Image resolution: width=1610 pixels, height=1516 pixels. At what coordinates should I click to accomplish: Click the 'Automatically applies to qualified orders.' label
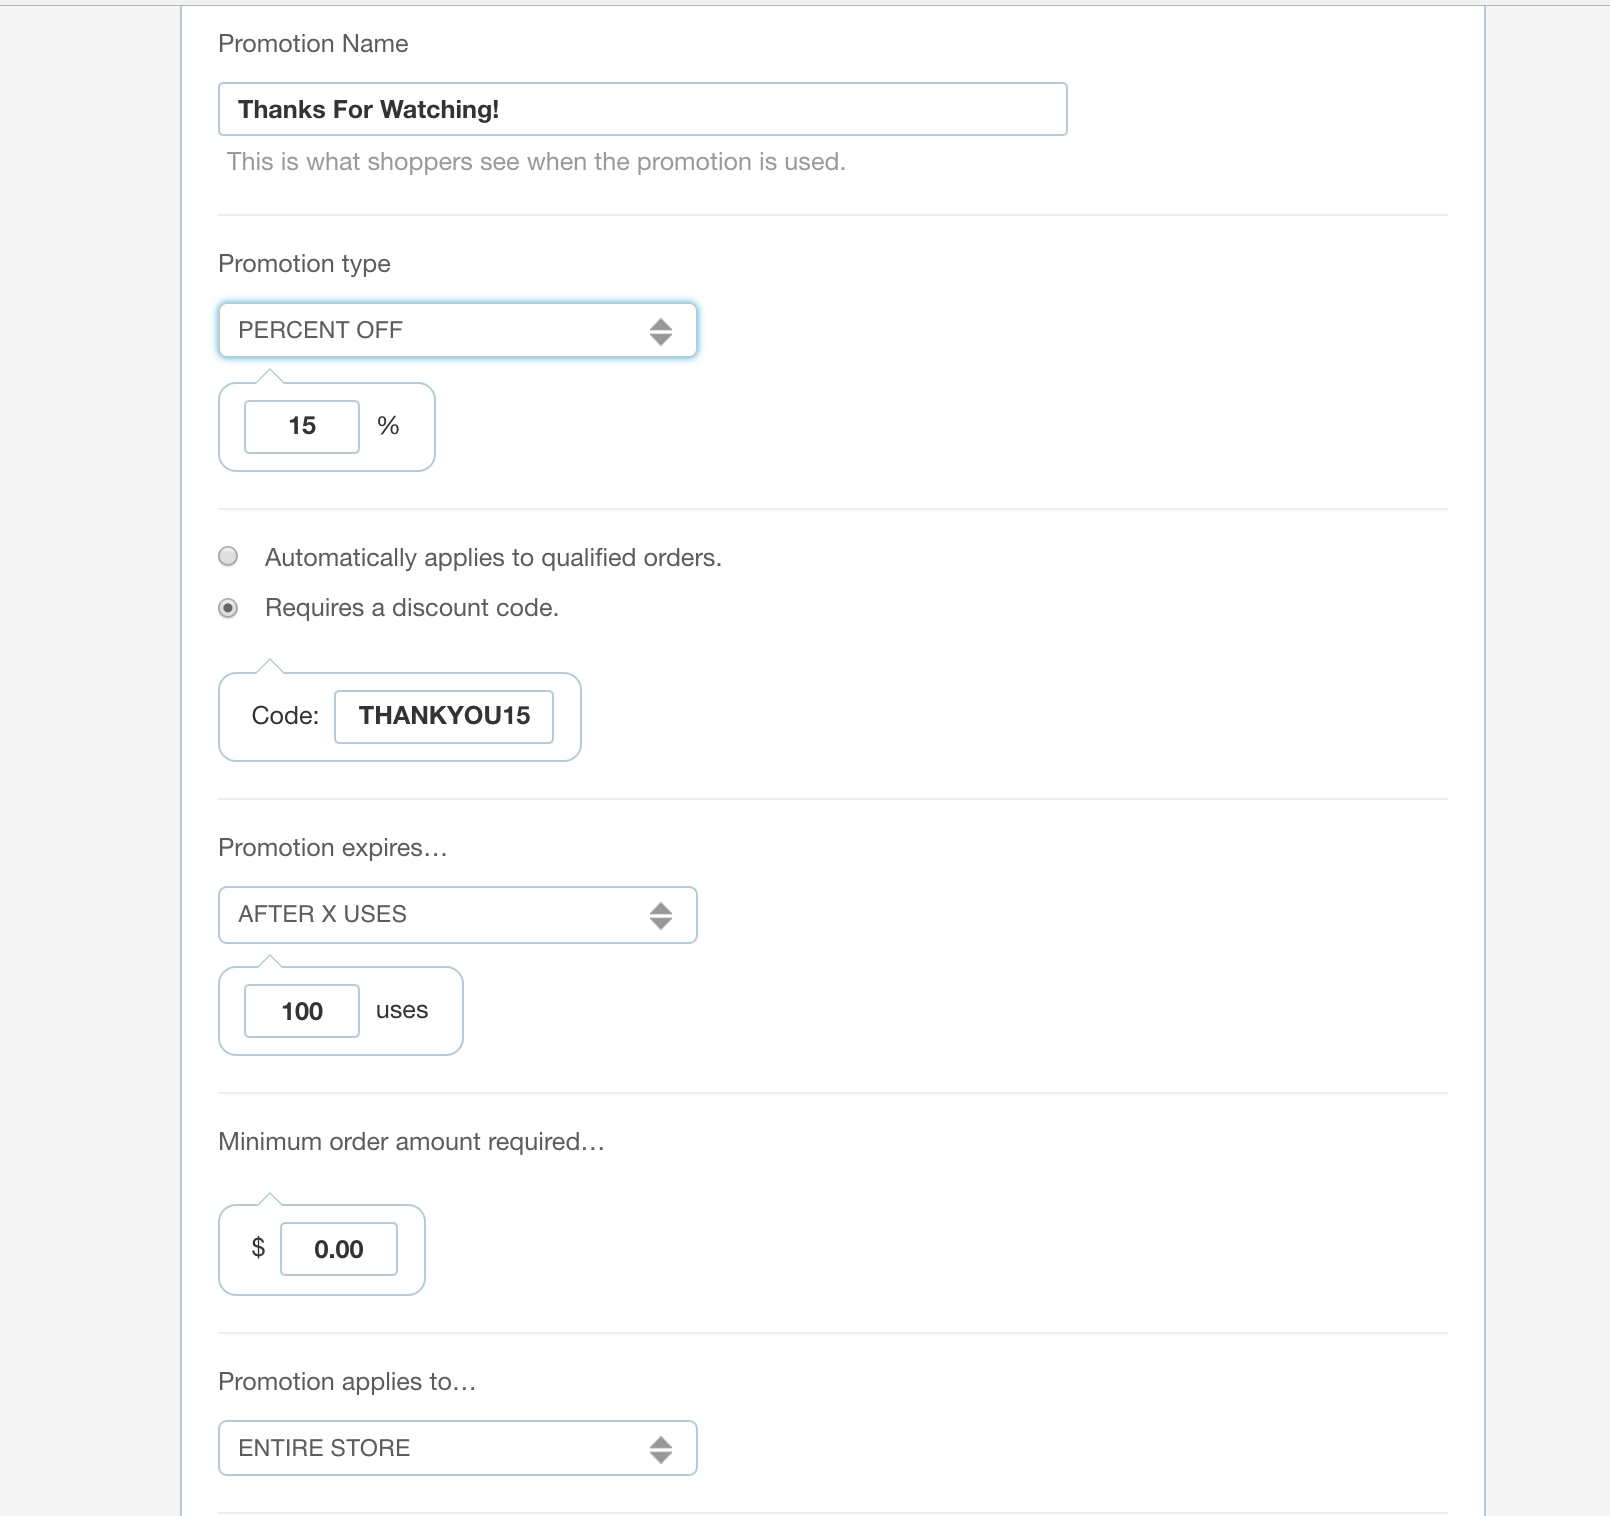pyautogui.click(x=493, y=558)
